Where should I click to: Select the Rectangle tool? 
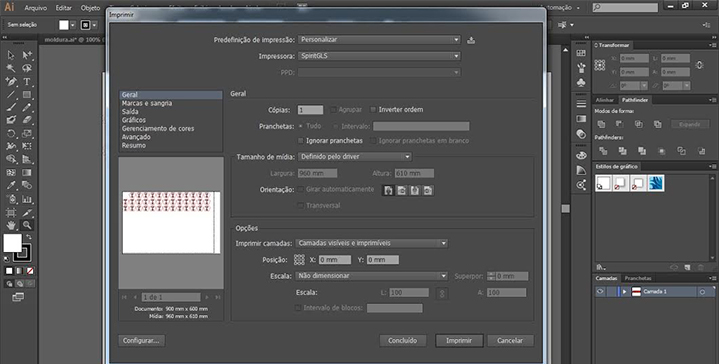coord(27,95)
